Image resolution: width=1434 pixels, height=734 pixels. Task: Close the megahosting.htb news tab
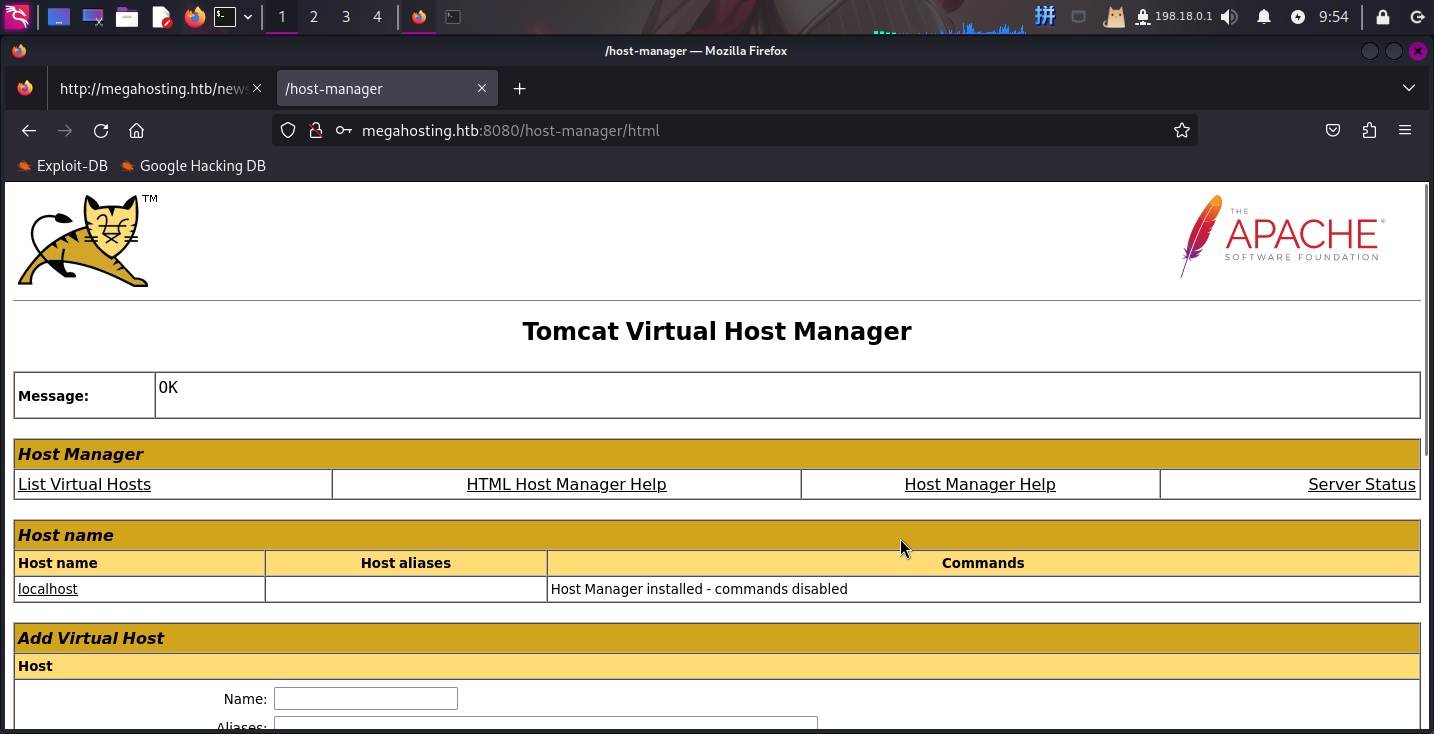(x=257, y=88)
